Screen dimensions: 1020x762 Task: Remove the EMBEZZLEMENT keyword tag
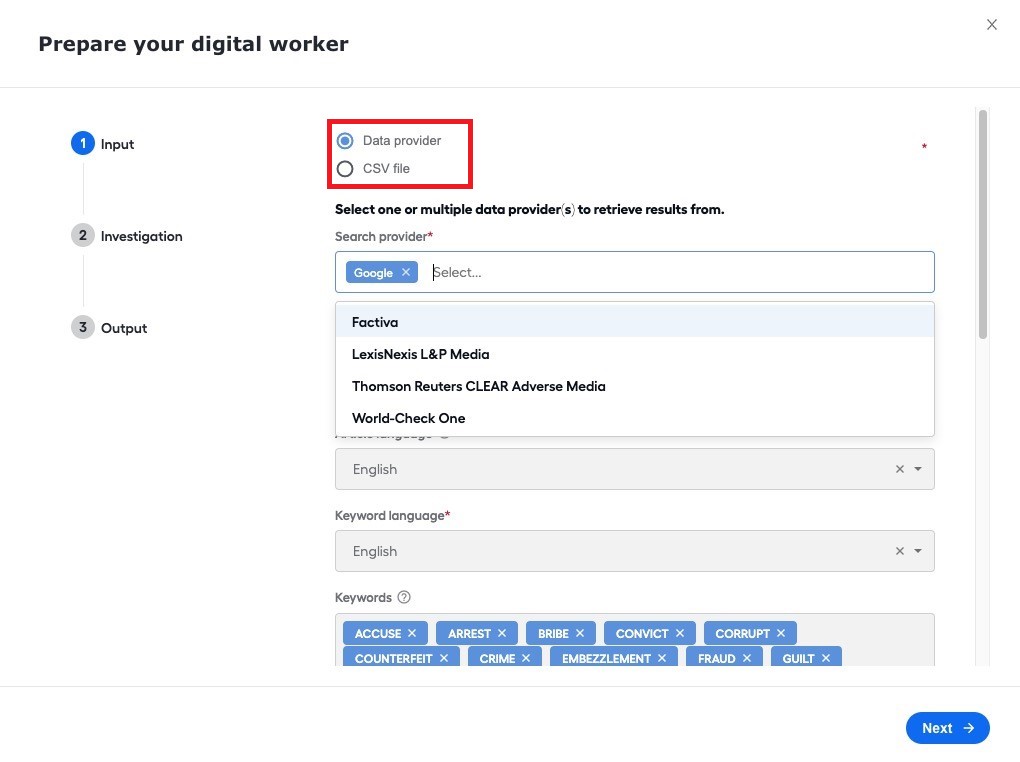(x=662, y=659)
